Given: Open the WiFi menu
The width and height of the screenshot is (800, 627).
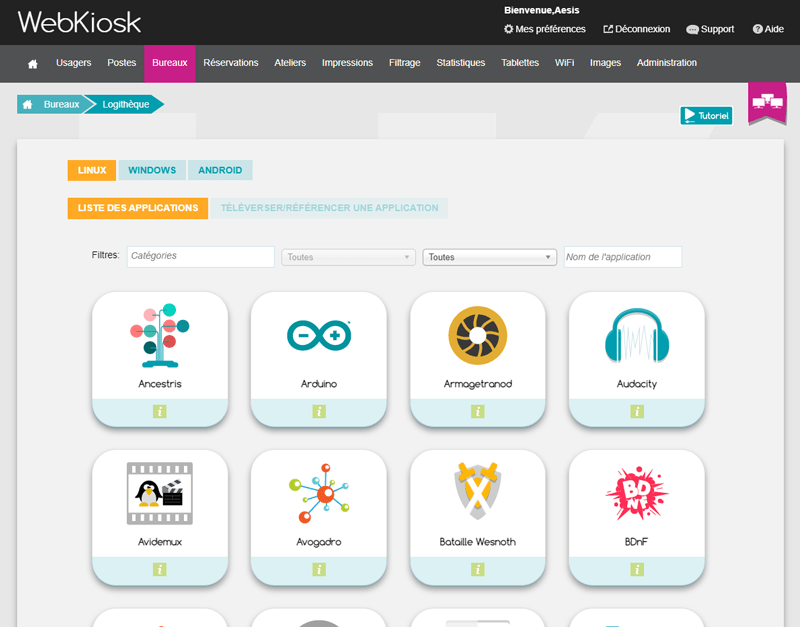Looking at the screenshot, I should (564, 63).
